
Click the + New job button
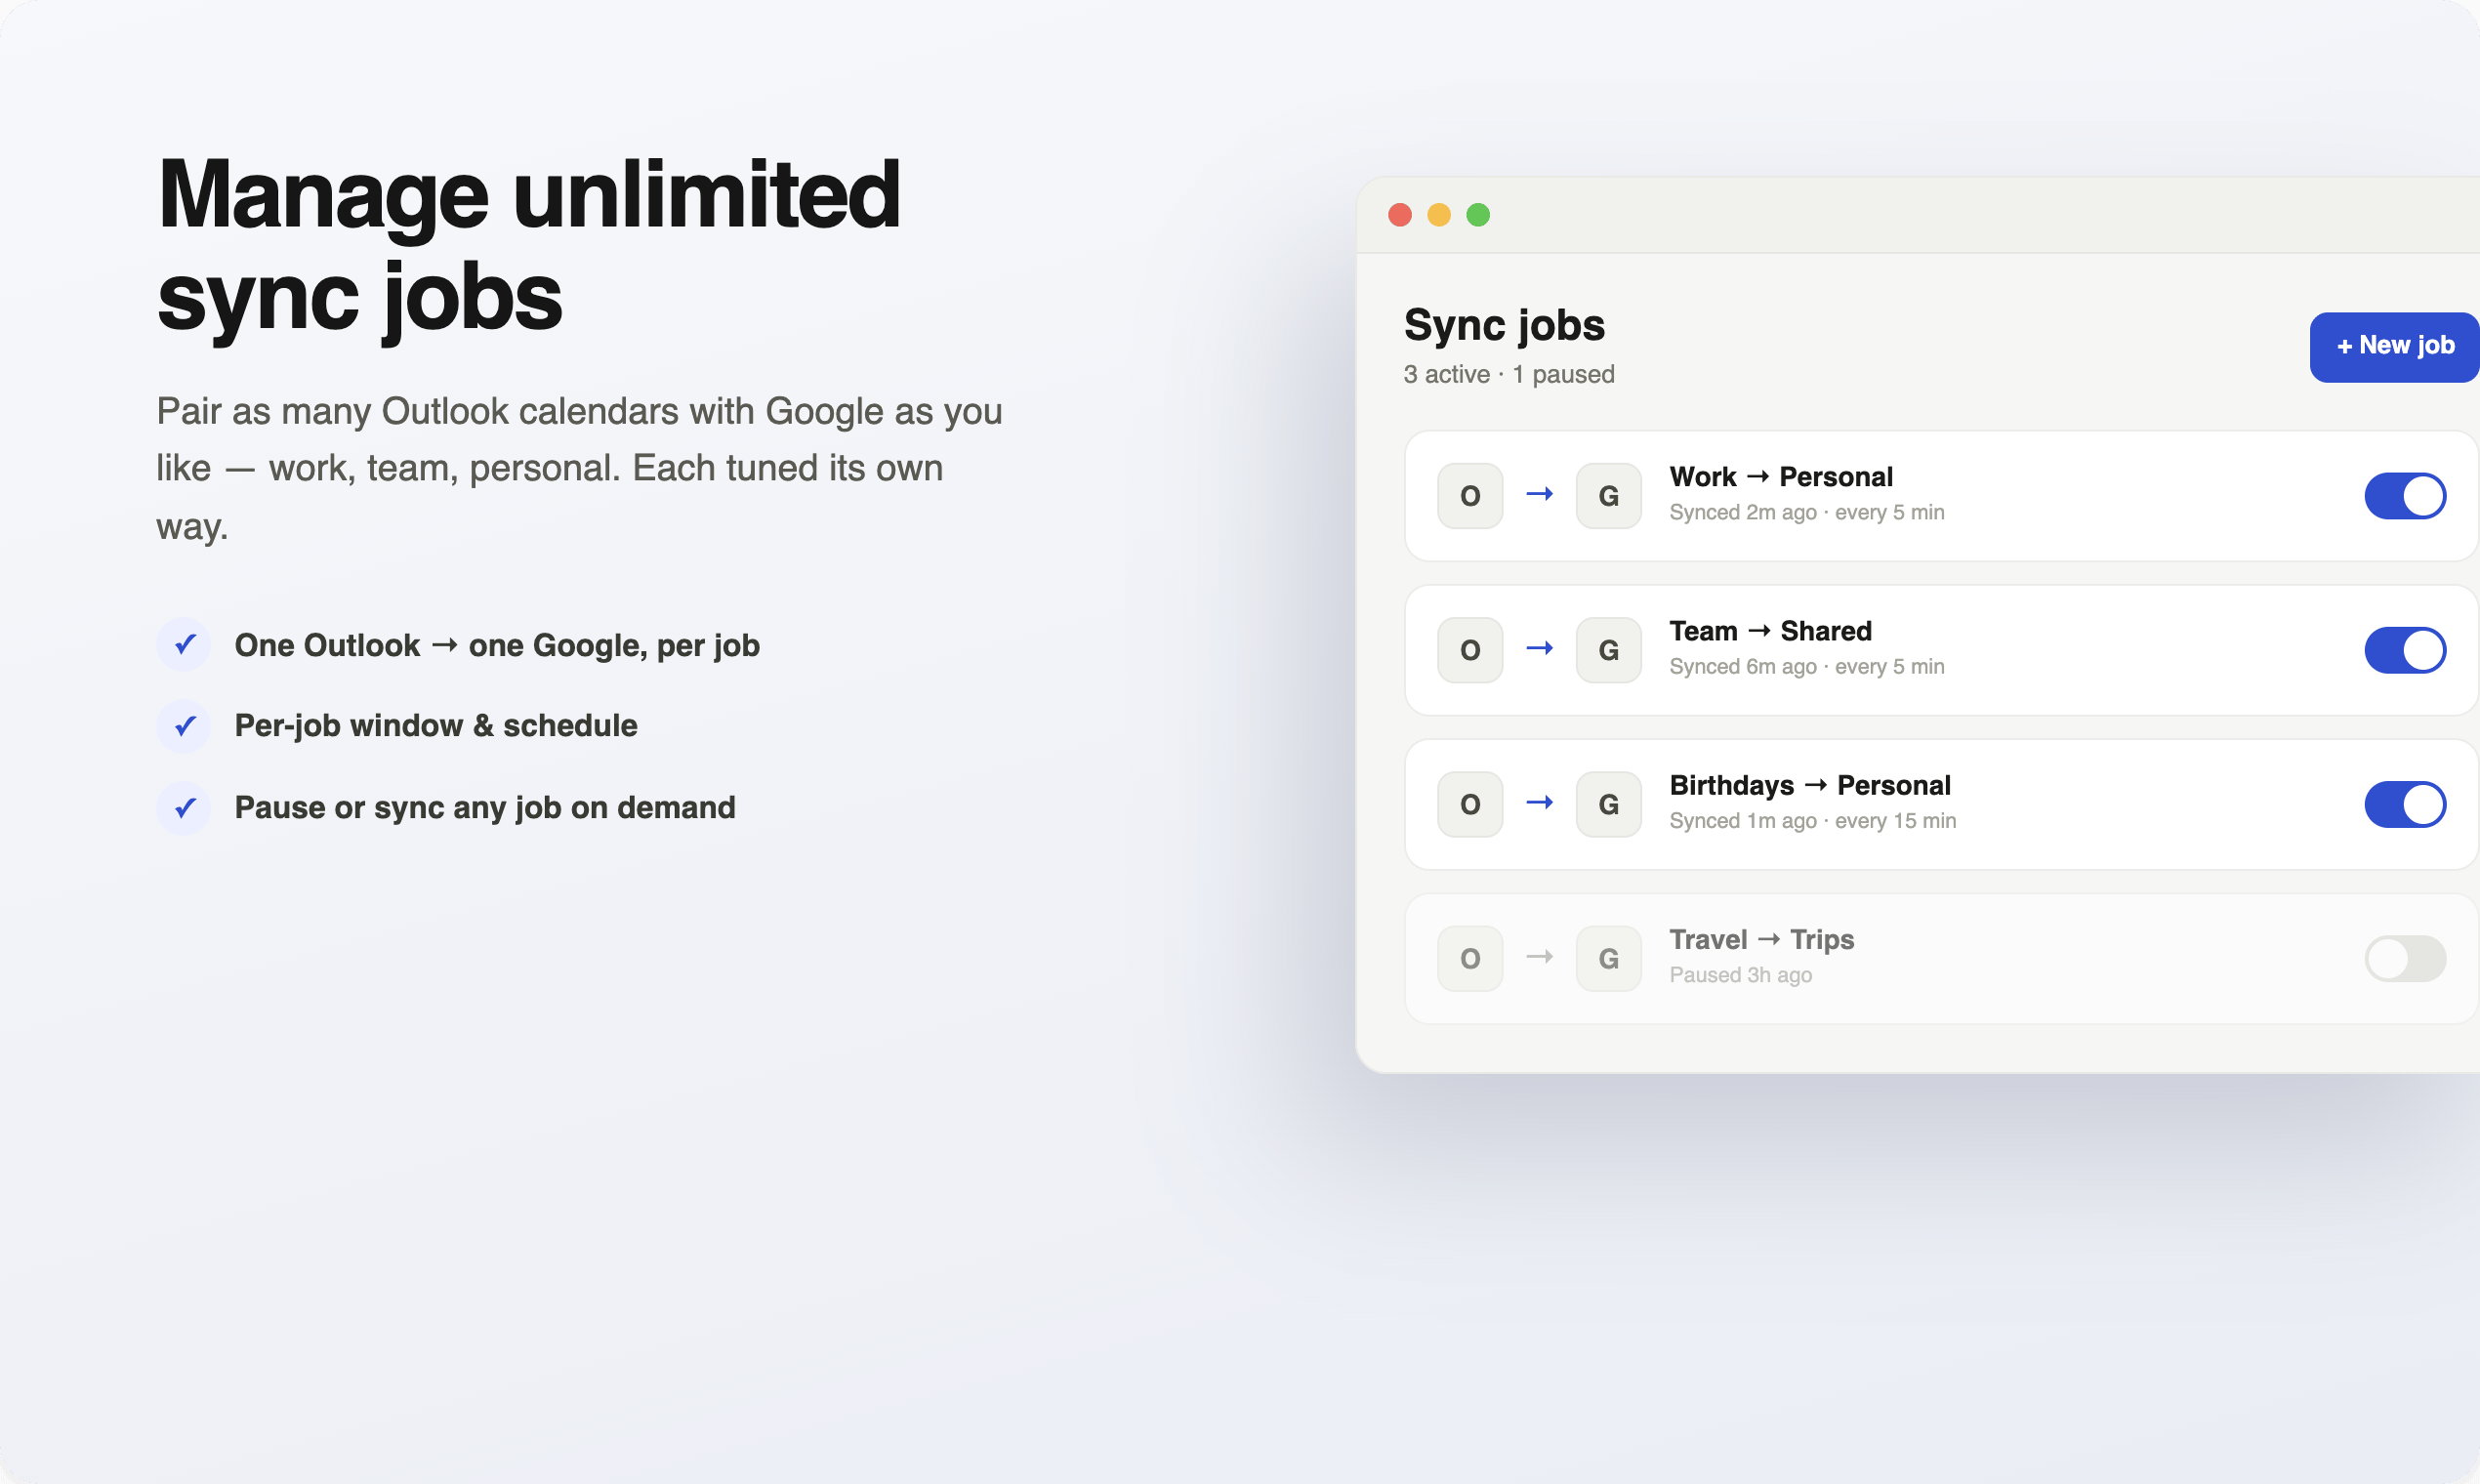(2394, 346)
